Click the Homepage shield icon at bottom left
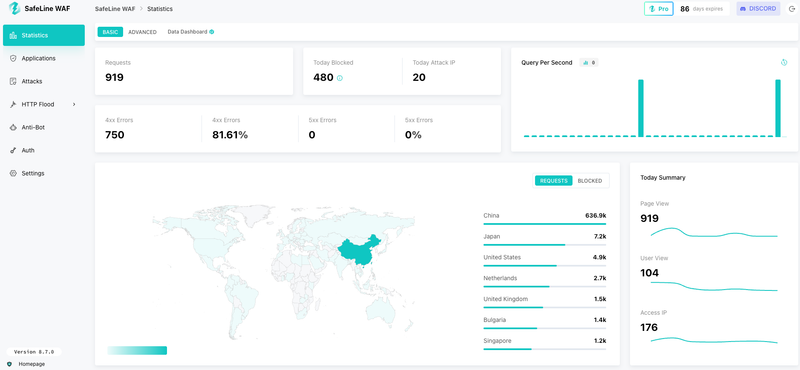The height and width of the screenshot is (370, 800). 9,364
